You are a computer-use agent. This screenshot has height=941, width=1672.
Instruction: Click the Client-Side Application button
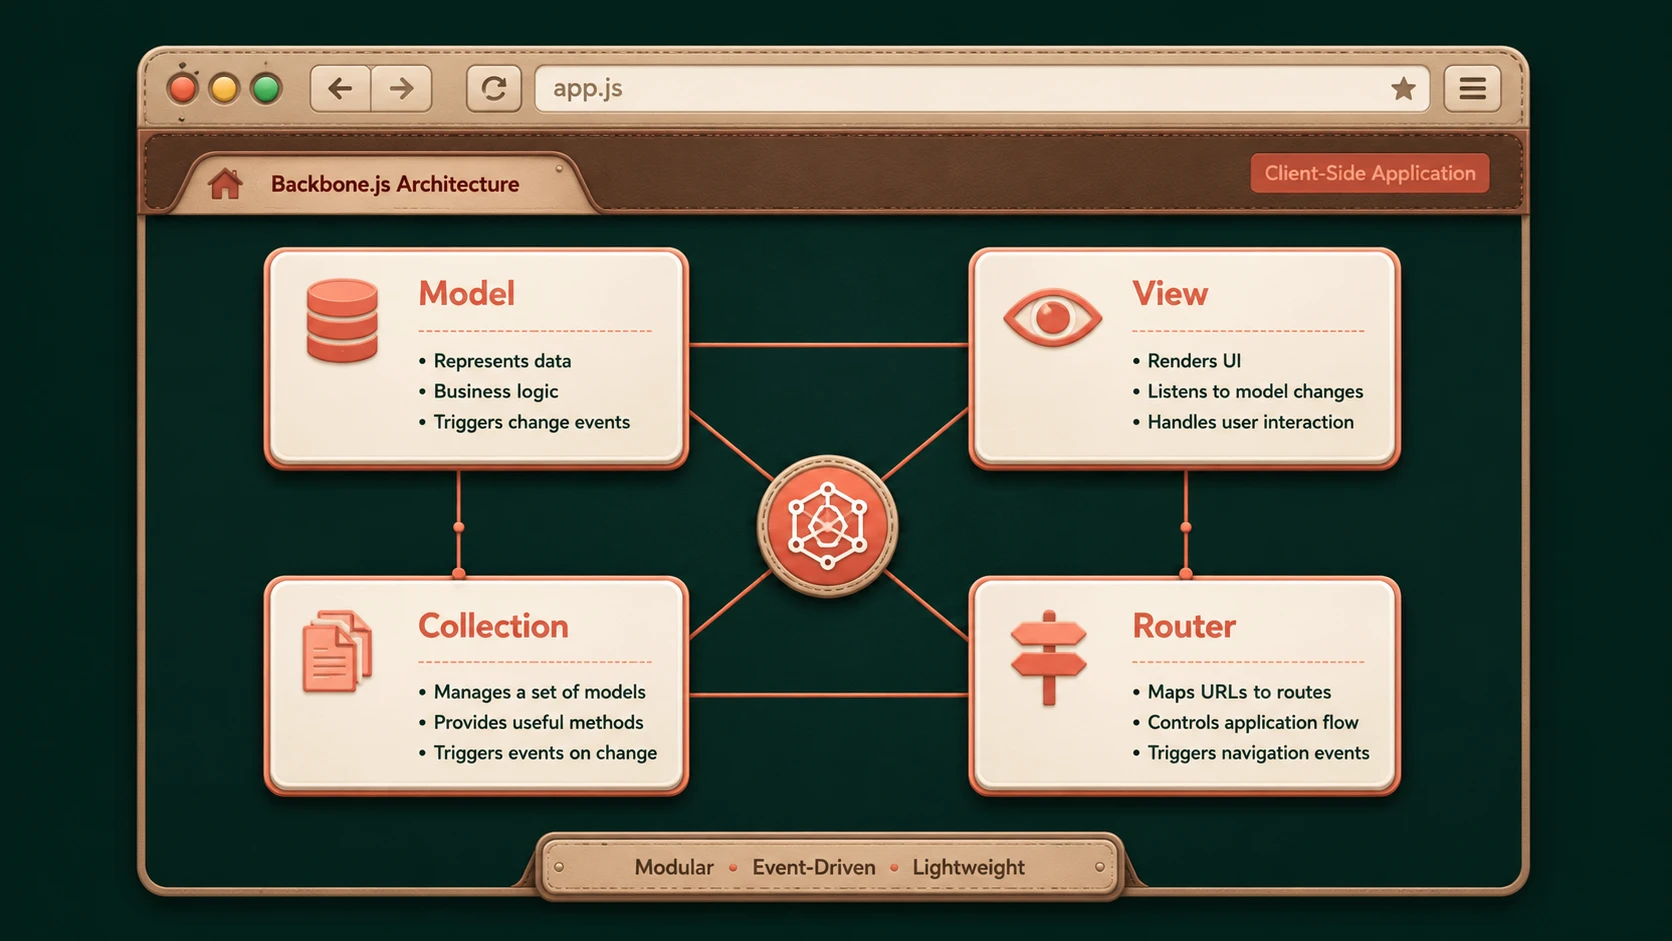1370,173
